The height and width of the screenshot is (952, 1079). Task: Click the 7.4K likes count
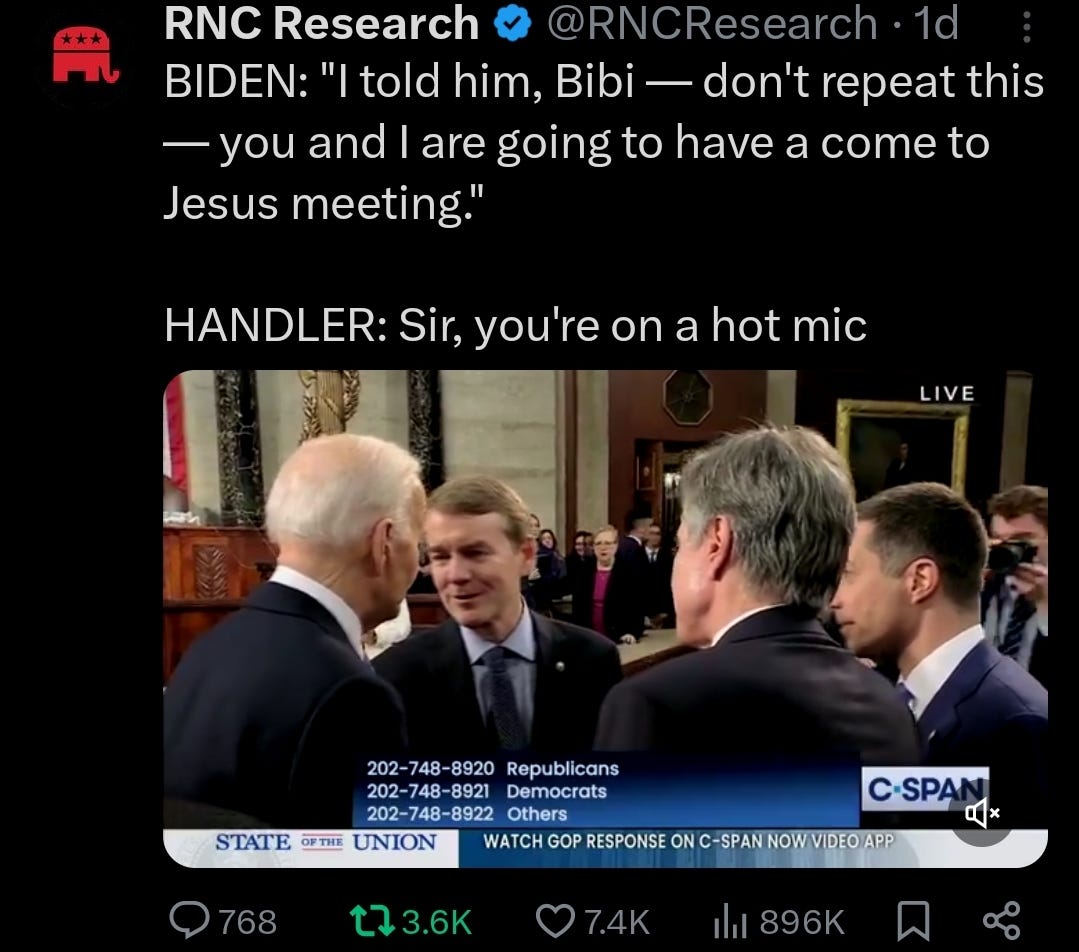click(x=617, y=922)
